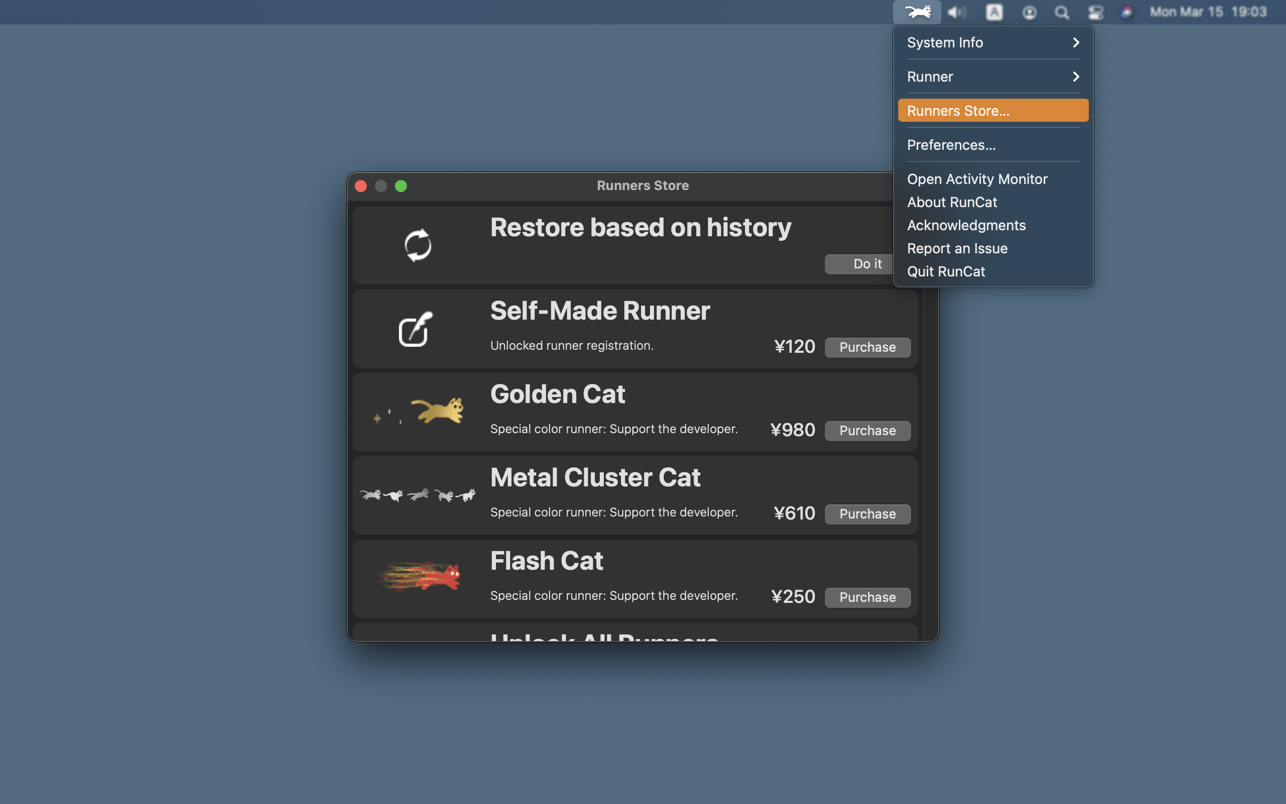Click the Golden Cat runner image
The height and width of the screenshot is (804, 1286).
tap(418, 411)
